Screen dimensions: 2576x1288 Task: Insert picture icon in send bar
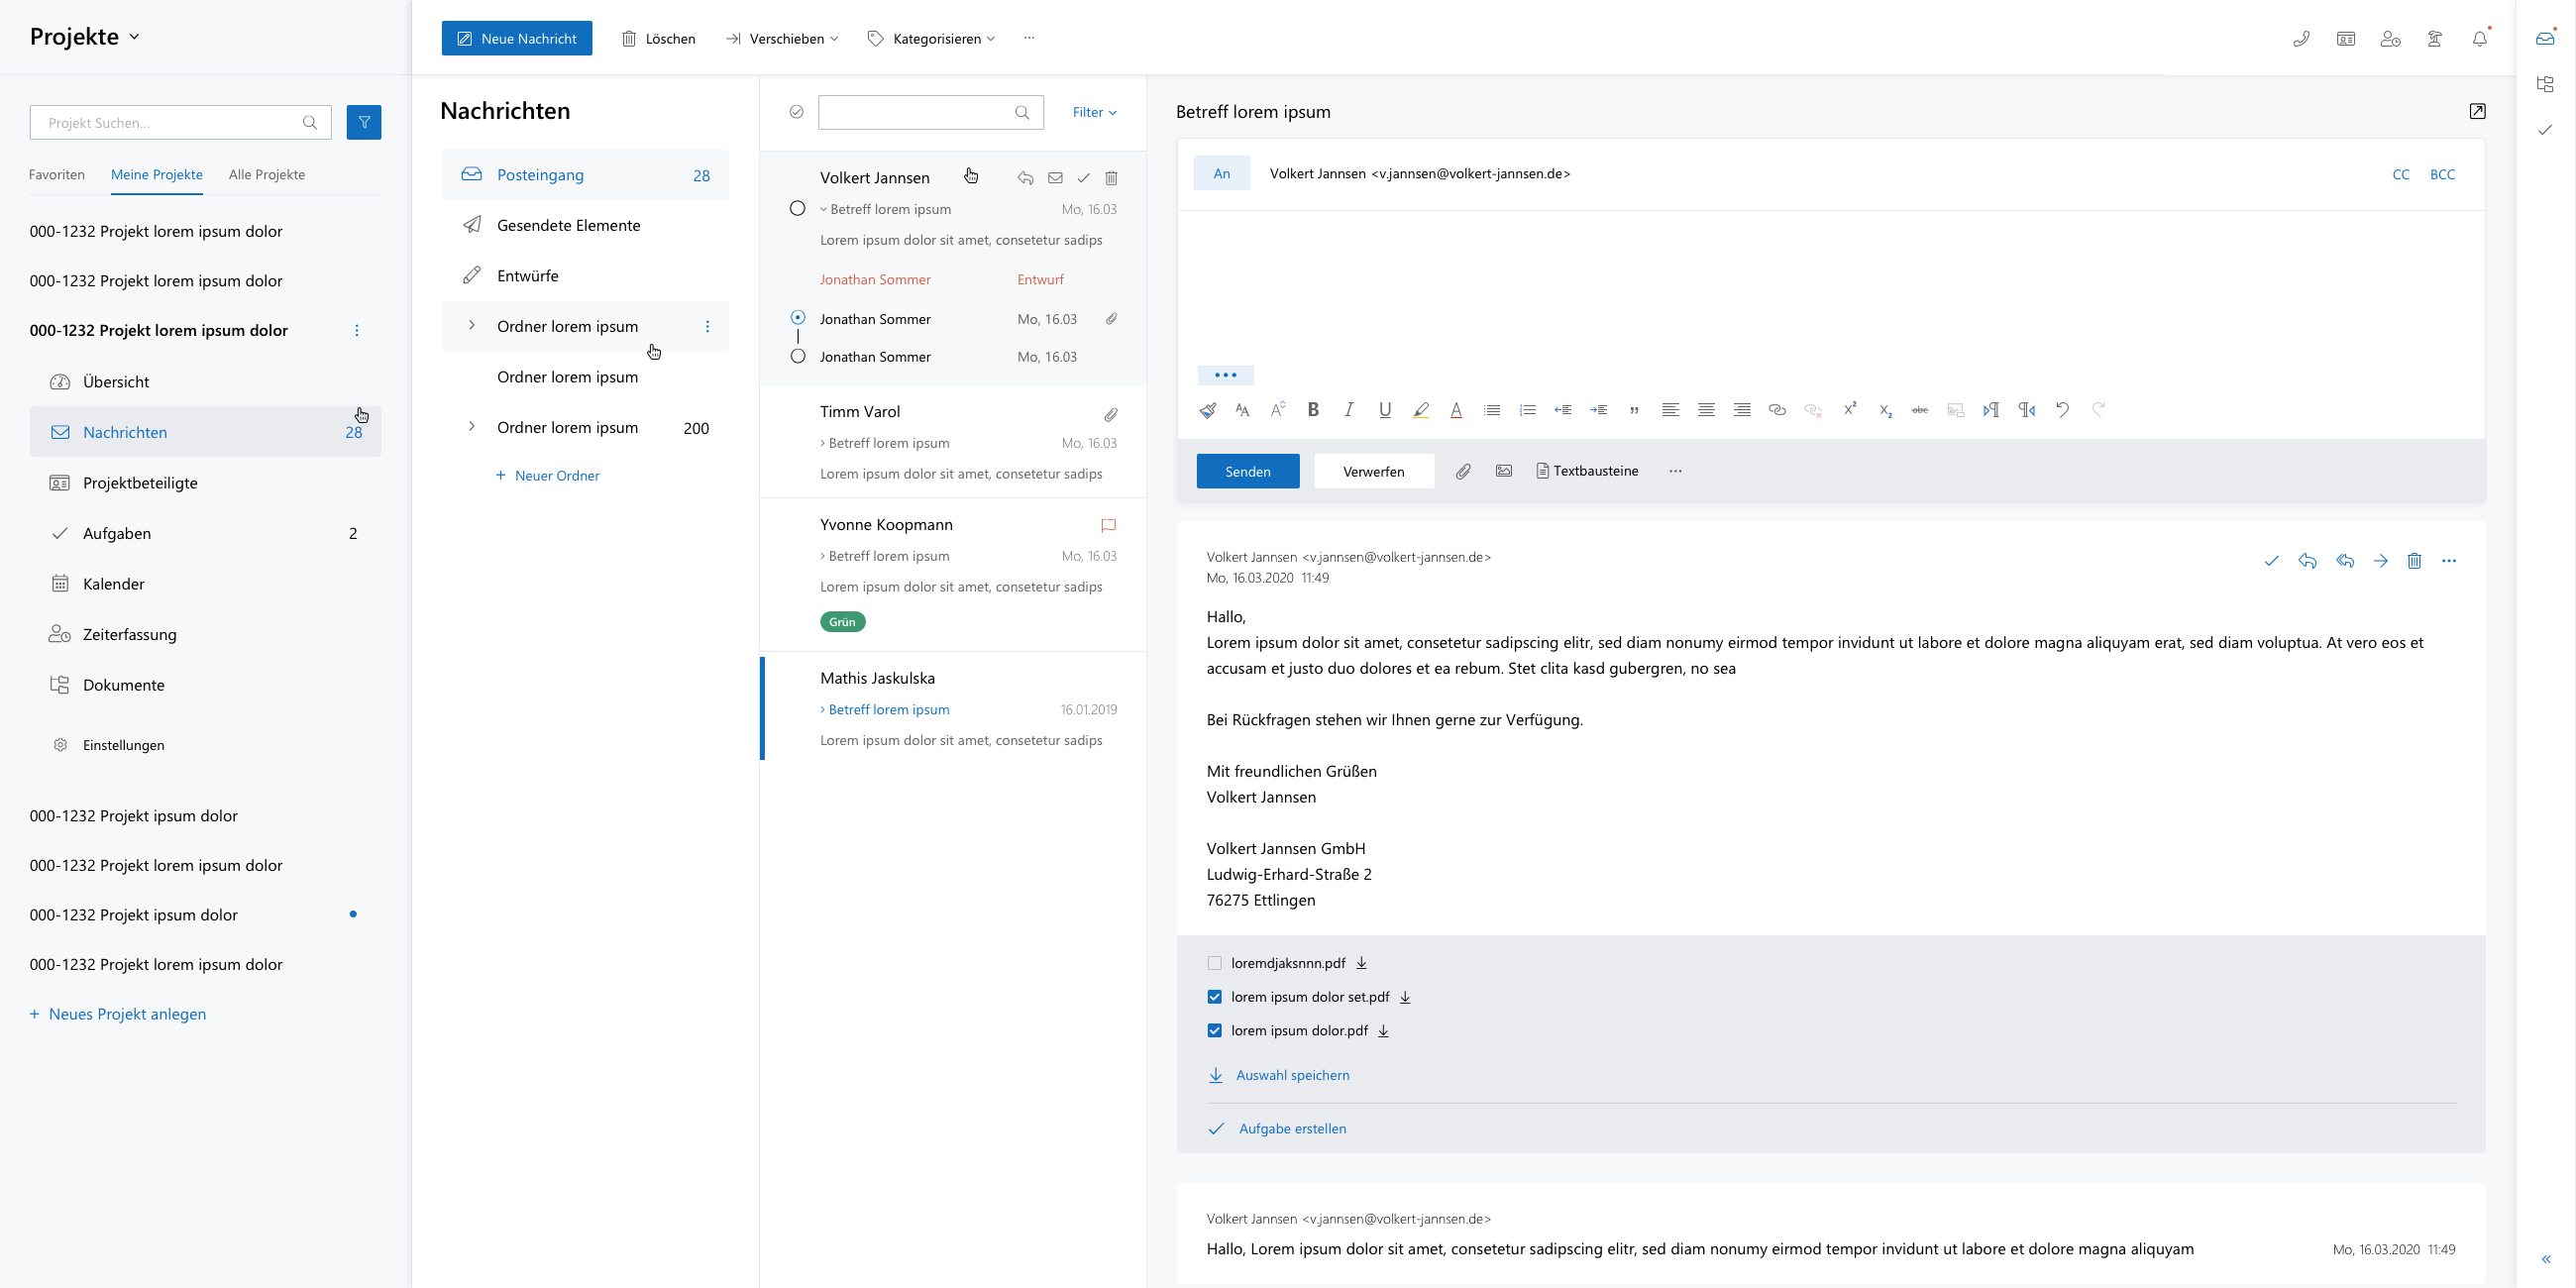point(1504,471)
